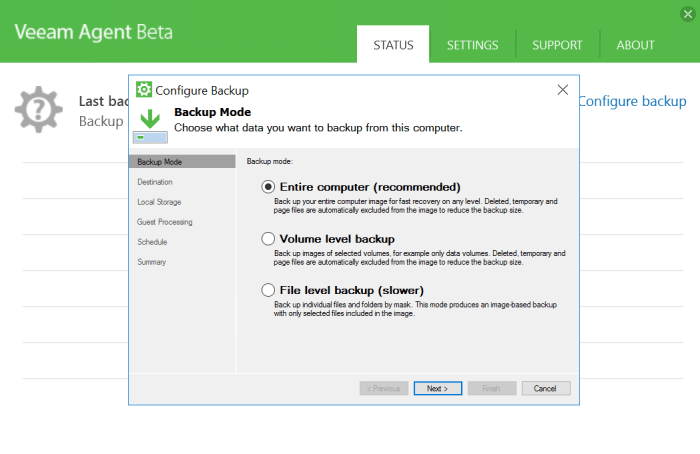Click the Cancel button

tap(546, 388)
